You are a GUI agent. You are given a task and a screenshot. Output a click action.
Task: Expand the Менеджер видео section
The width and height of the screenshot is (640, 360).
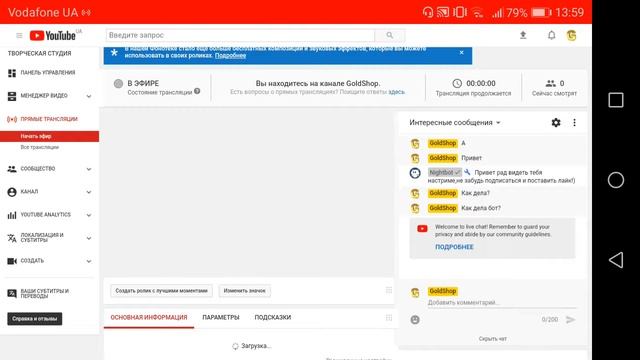point(89,96)
